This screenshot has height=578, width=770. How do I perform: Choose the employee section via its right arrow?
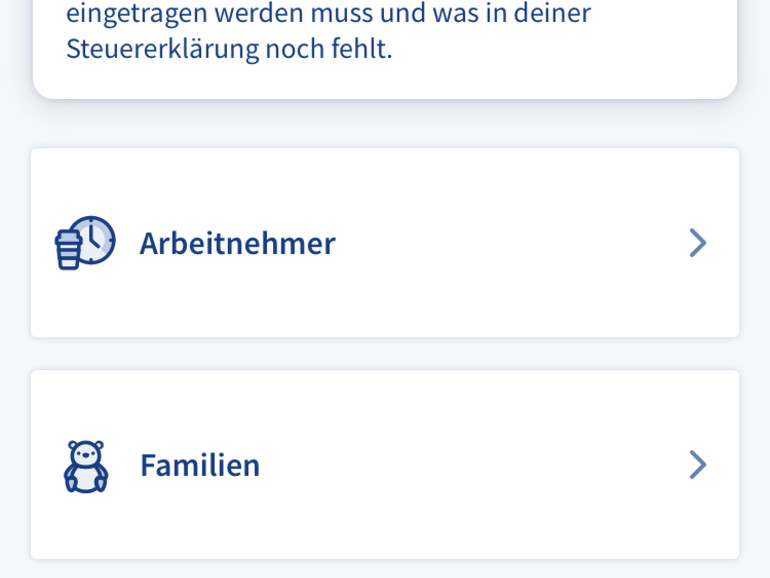(x=697, y=243)
